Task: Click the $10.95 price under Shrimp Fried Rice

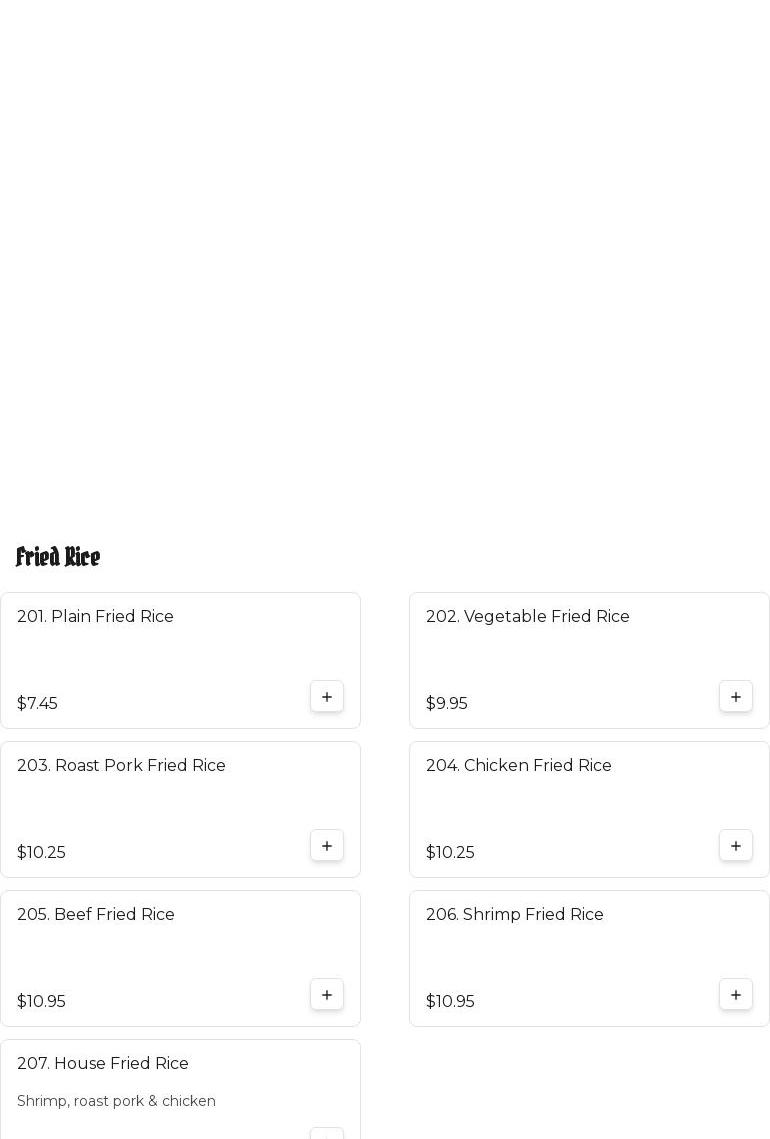Action: coord(450,1002)
